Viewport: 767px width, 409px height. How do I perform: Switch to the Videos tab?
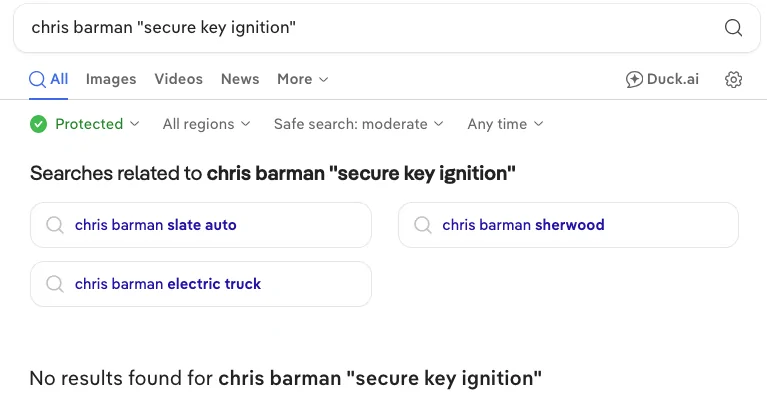click(x=178, y=79)
